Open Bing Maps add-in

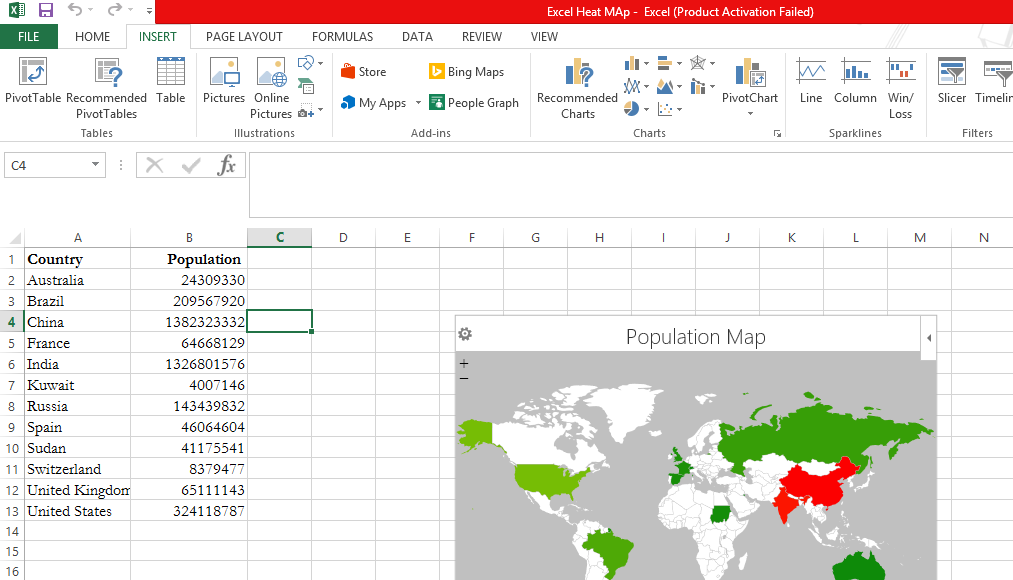click(x=466, y=72)
